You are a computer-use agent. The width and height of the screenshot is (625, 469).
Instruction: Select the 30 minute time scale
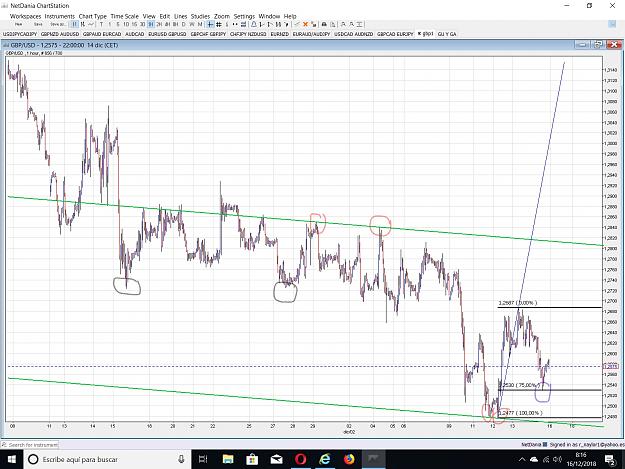click(x=142, y=24)
